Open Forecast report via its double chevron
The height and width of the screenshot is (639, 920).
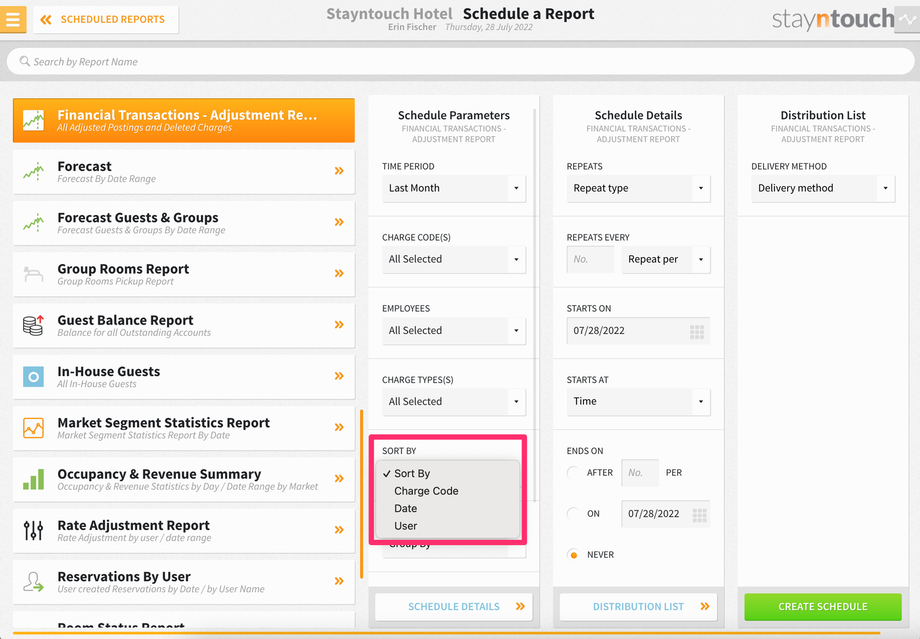click(x=339, y=171)
